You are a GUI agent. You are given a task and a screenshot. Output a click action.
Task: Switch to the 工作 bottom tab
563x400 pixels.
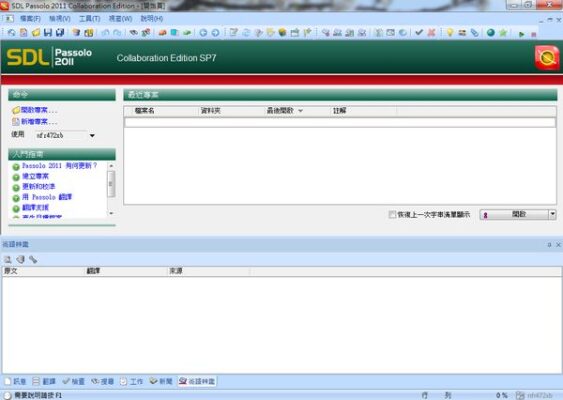[x=131, y=381]
